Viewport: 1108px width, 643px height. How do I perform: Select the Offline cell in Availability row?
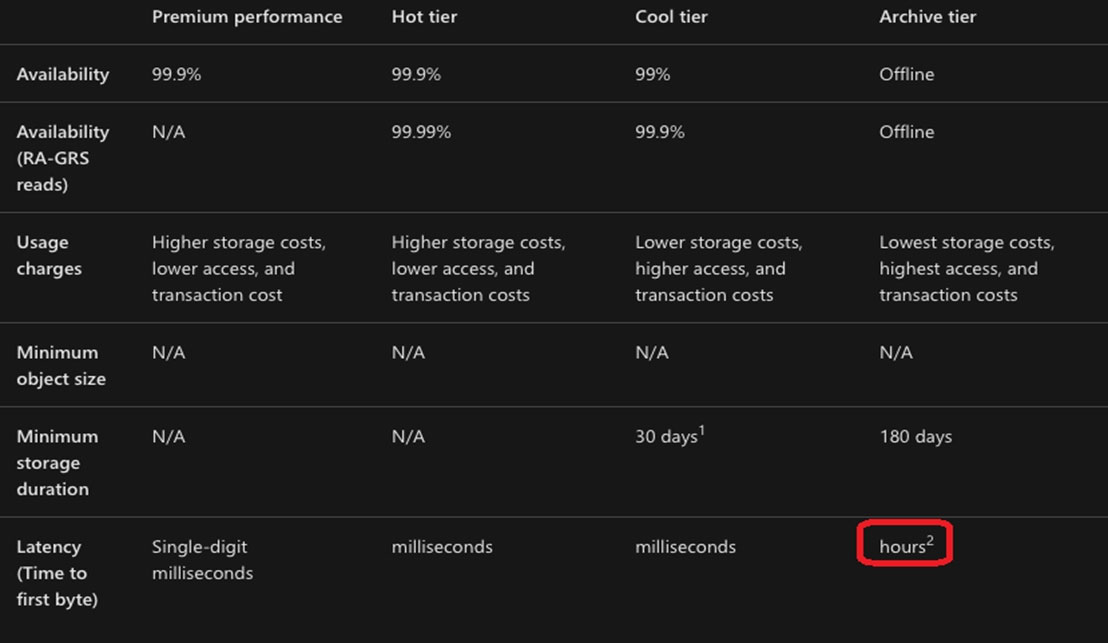[907, 74]
